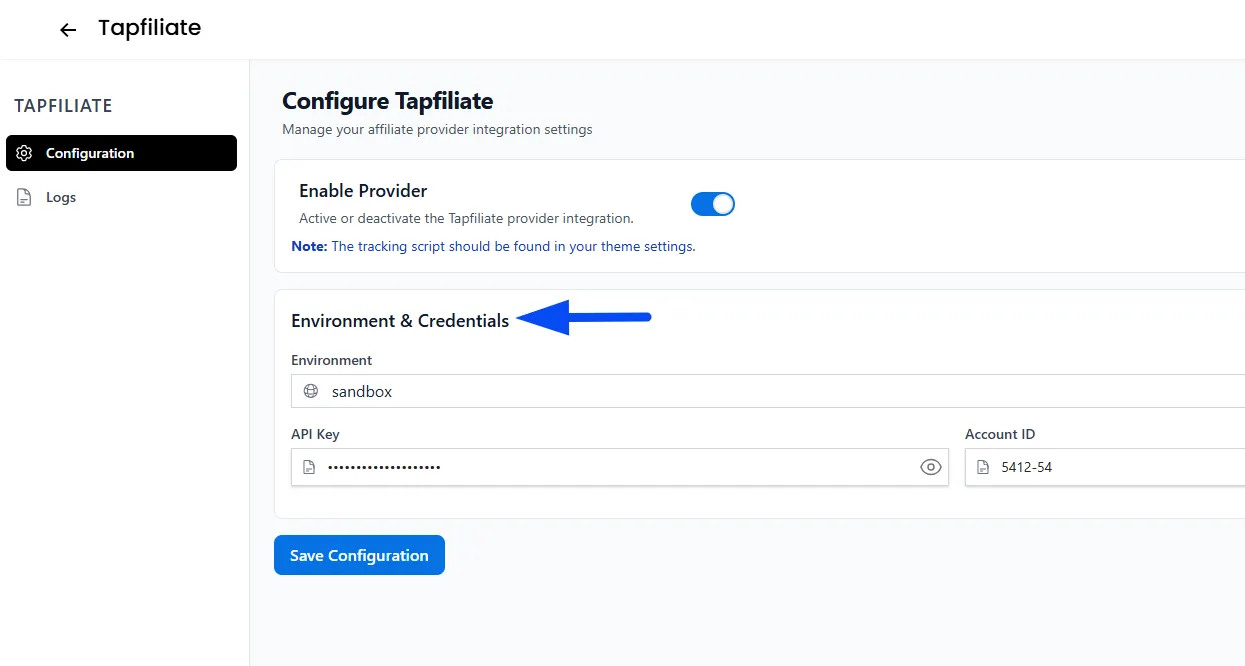Click the Account ID field label
The height and width of the screenshot is (666, 1245).
(1000, 434)
